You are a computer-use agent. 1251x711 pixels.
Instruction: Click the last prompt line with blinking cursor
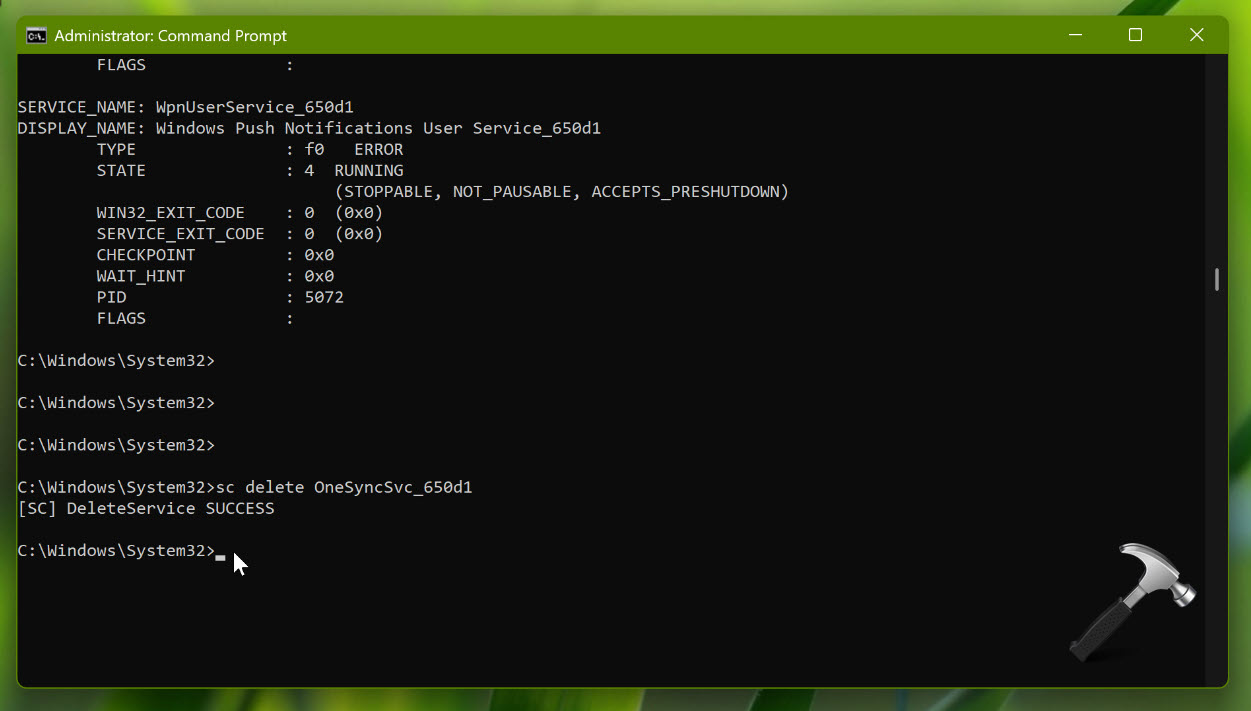point(122,551)
